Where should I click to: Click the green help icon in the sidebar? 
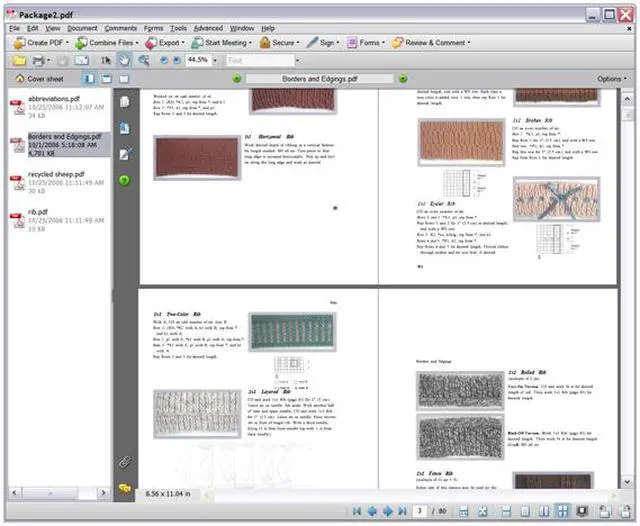(x=125, y=180)
